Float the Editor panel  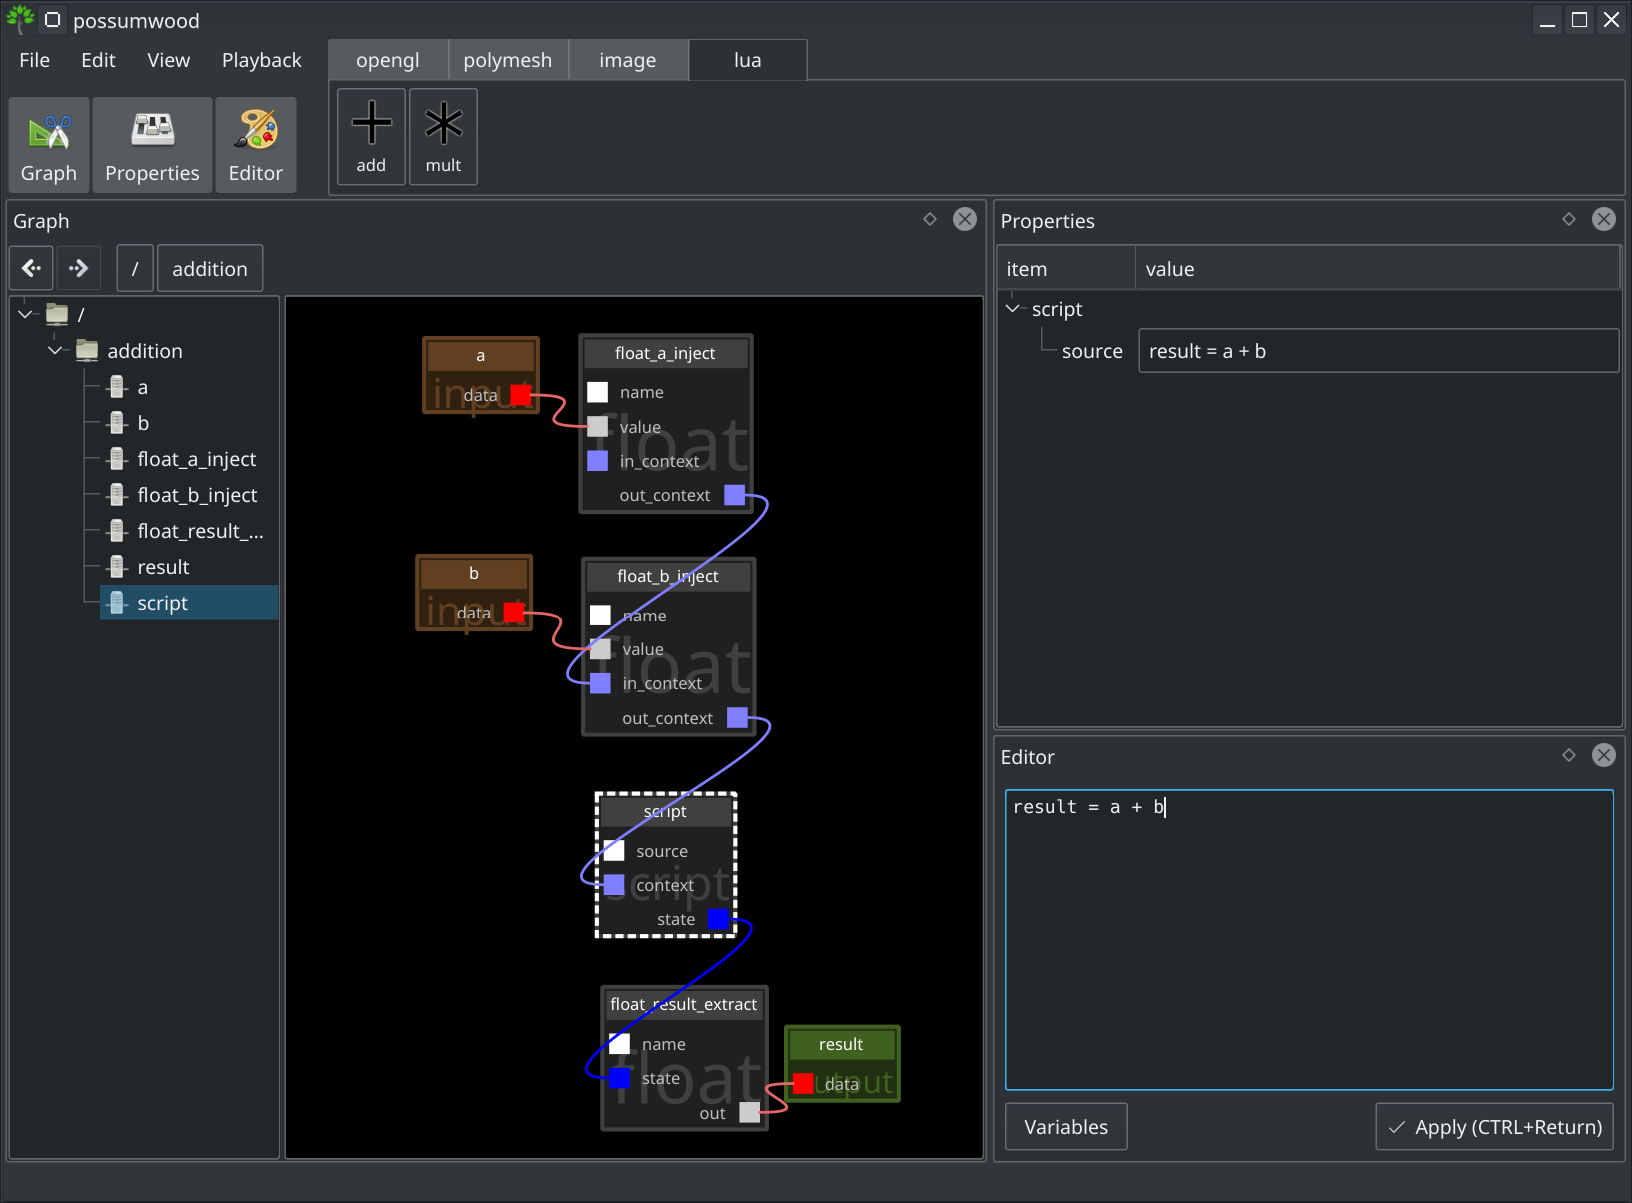tap(1569, 755)
